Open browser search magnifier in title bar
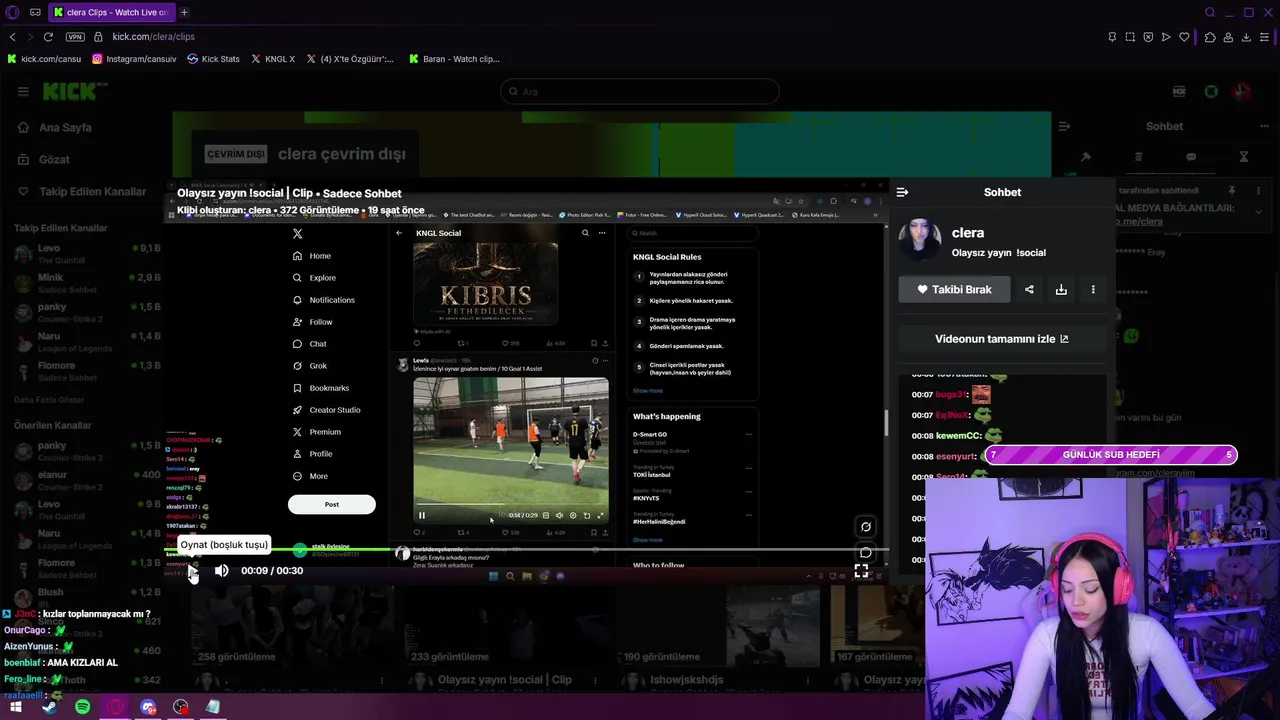 click(1210, 12)
